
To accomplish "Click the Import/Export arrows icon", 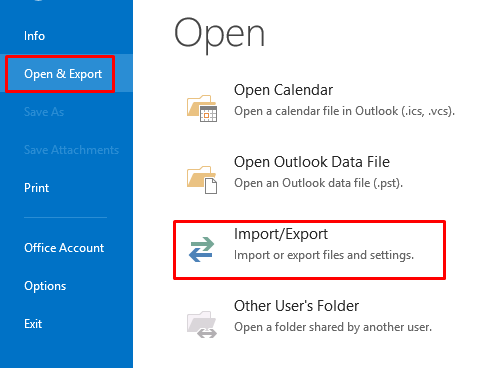I will [x=201, y=249].
